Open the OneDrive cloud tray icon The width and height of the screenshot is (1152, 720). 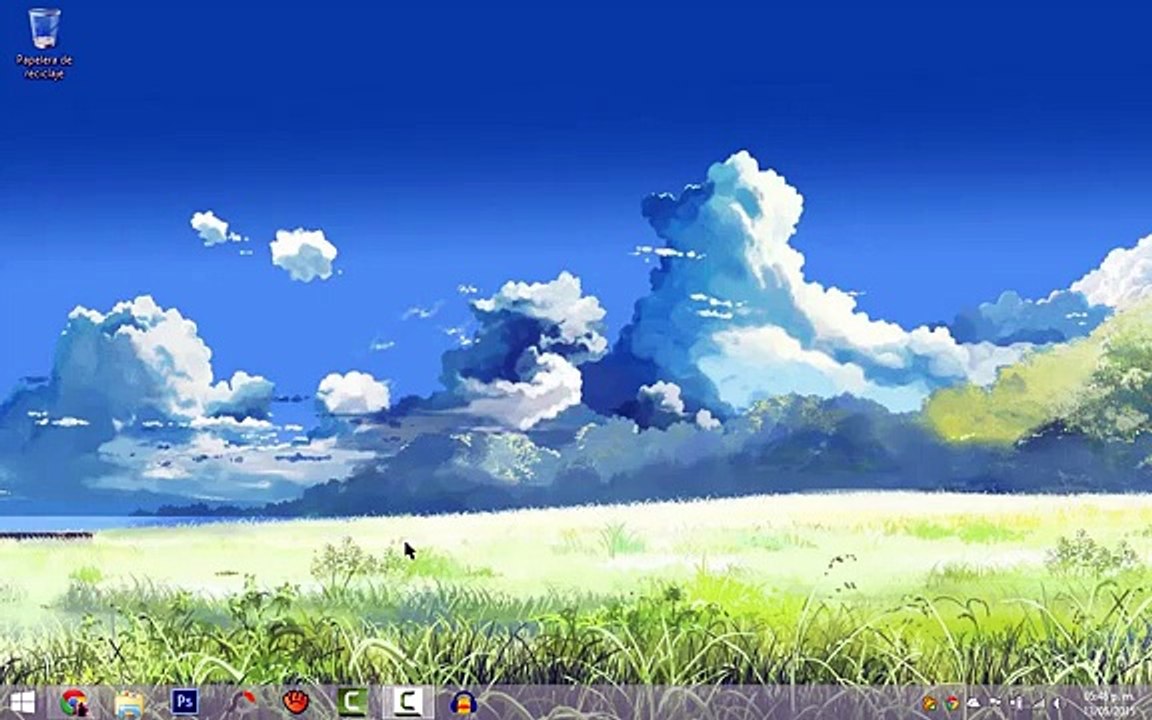[973, 703]
